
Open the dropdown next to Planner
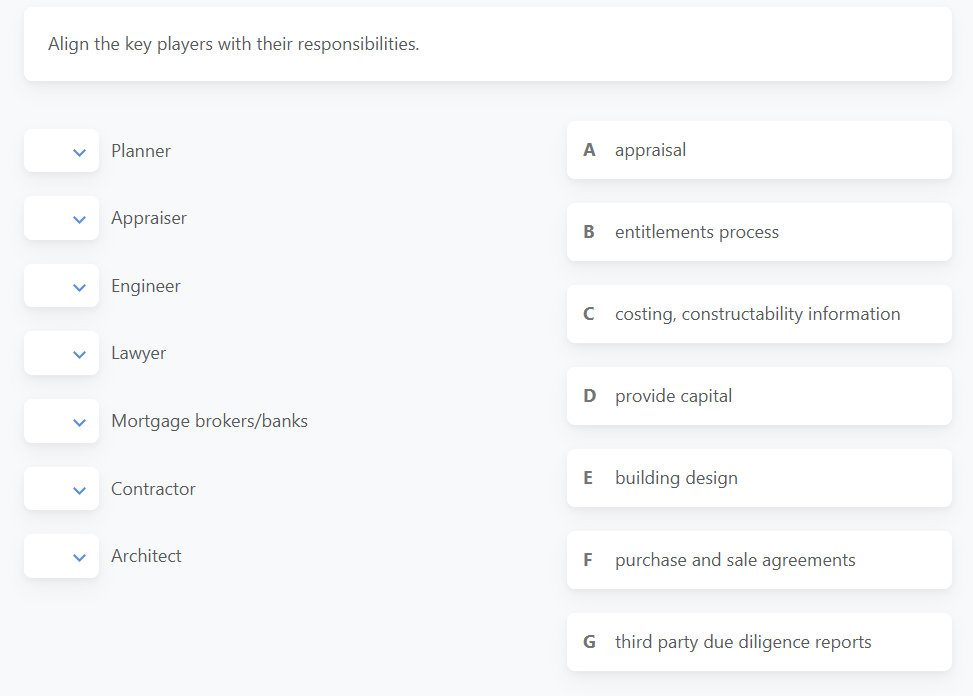pyautogui.click(x=61, y=150)
